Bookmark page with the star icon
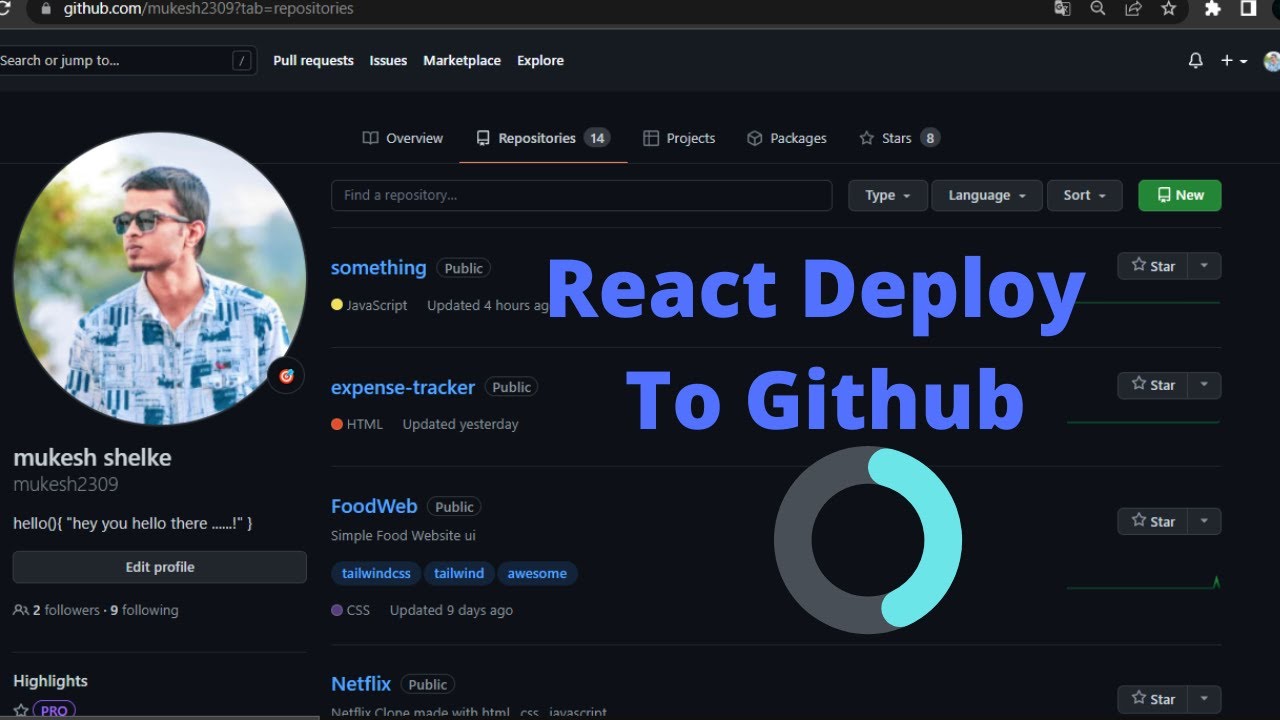 pos(1168,8)
